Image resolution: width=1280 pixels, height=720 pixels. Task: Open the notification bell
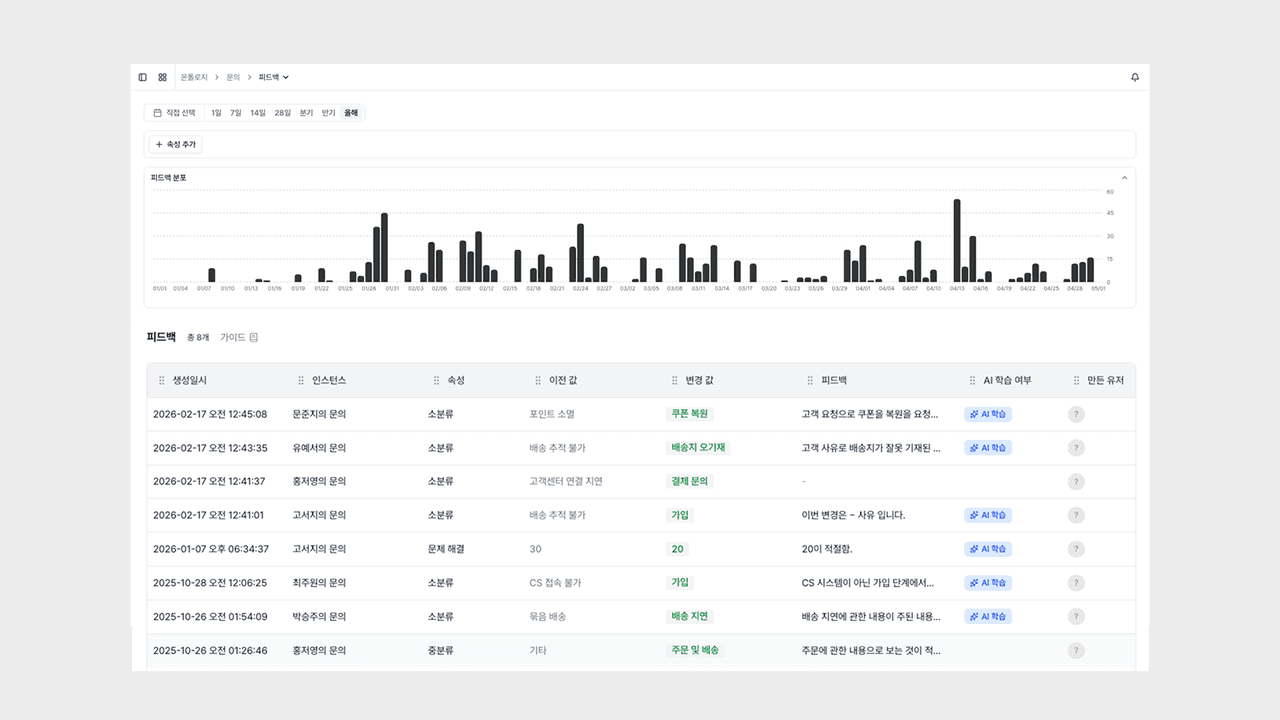pyautogui.click(x=1135, y=77)
